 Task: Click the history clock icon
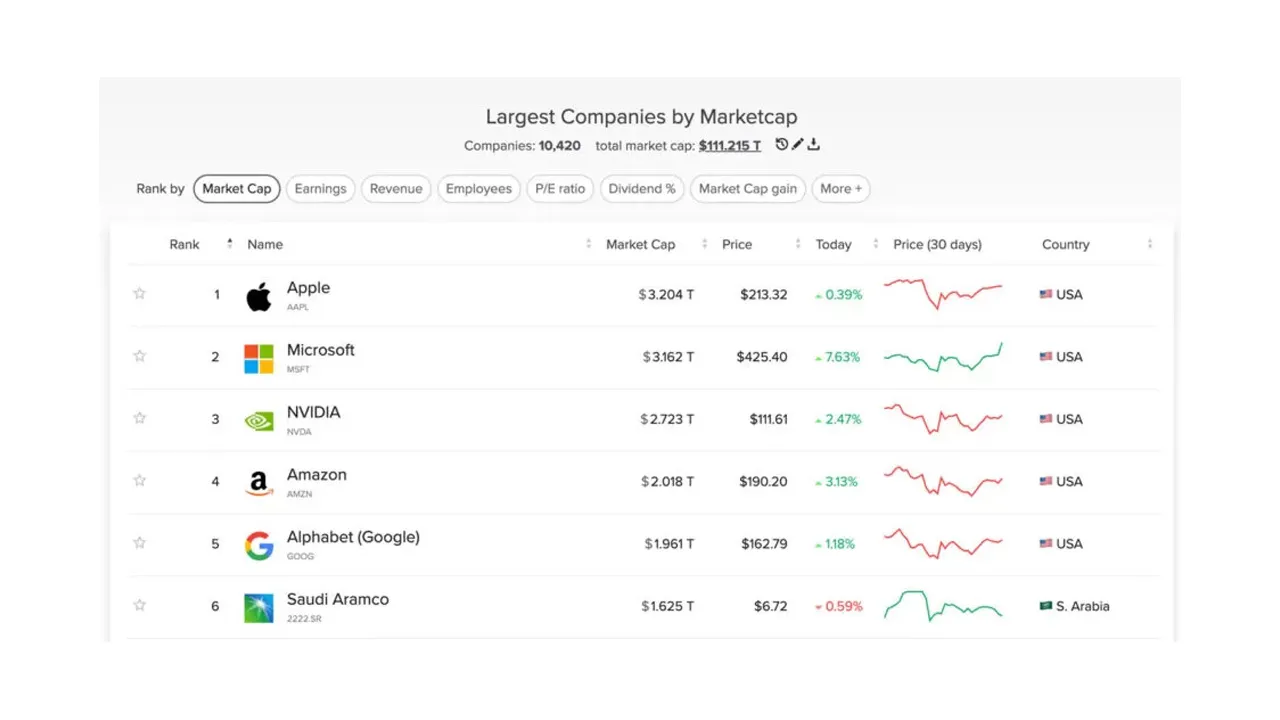point(782,145)
